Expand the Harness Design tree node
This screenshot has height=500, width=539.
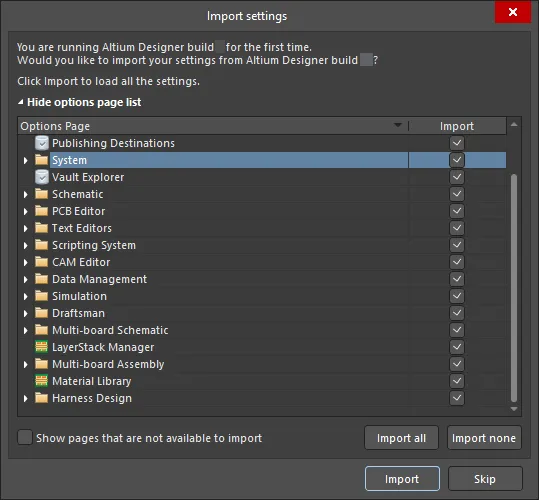(25, 398)
